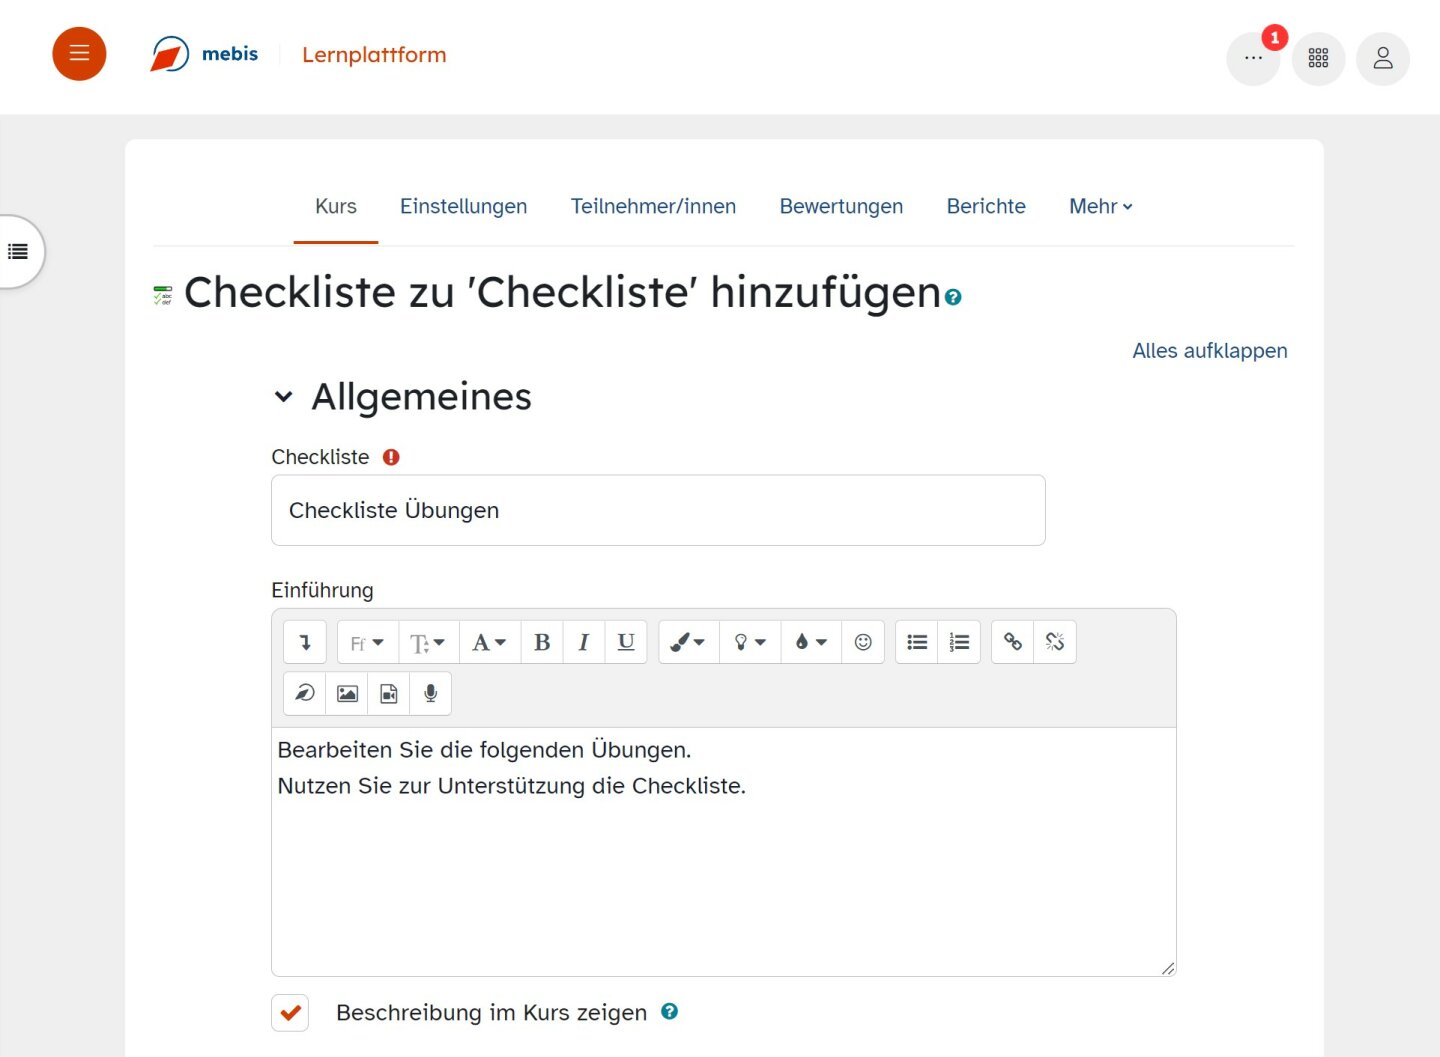This screenshot has height=1057, width=1440.
Task: Apply italic formatting in the Einführung editor
Action: tap(583, 641)
